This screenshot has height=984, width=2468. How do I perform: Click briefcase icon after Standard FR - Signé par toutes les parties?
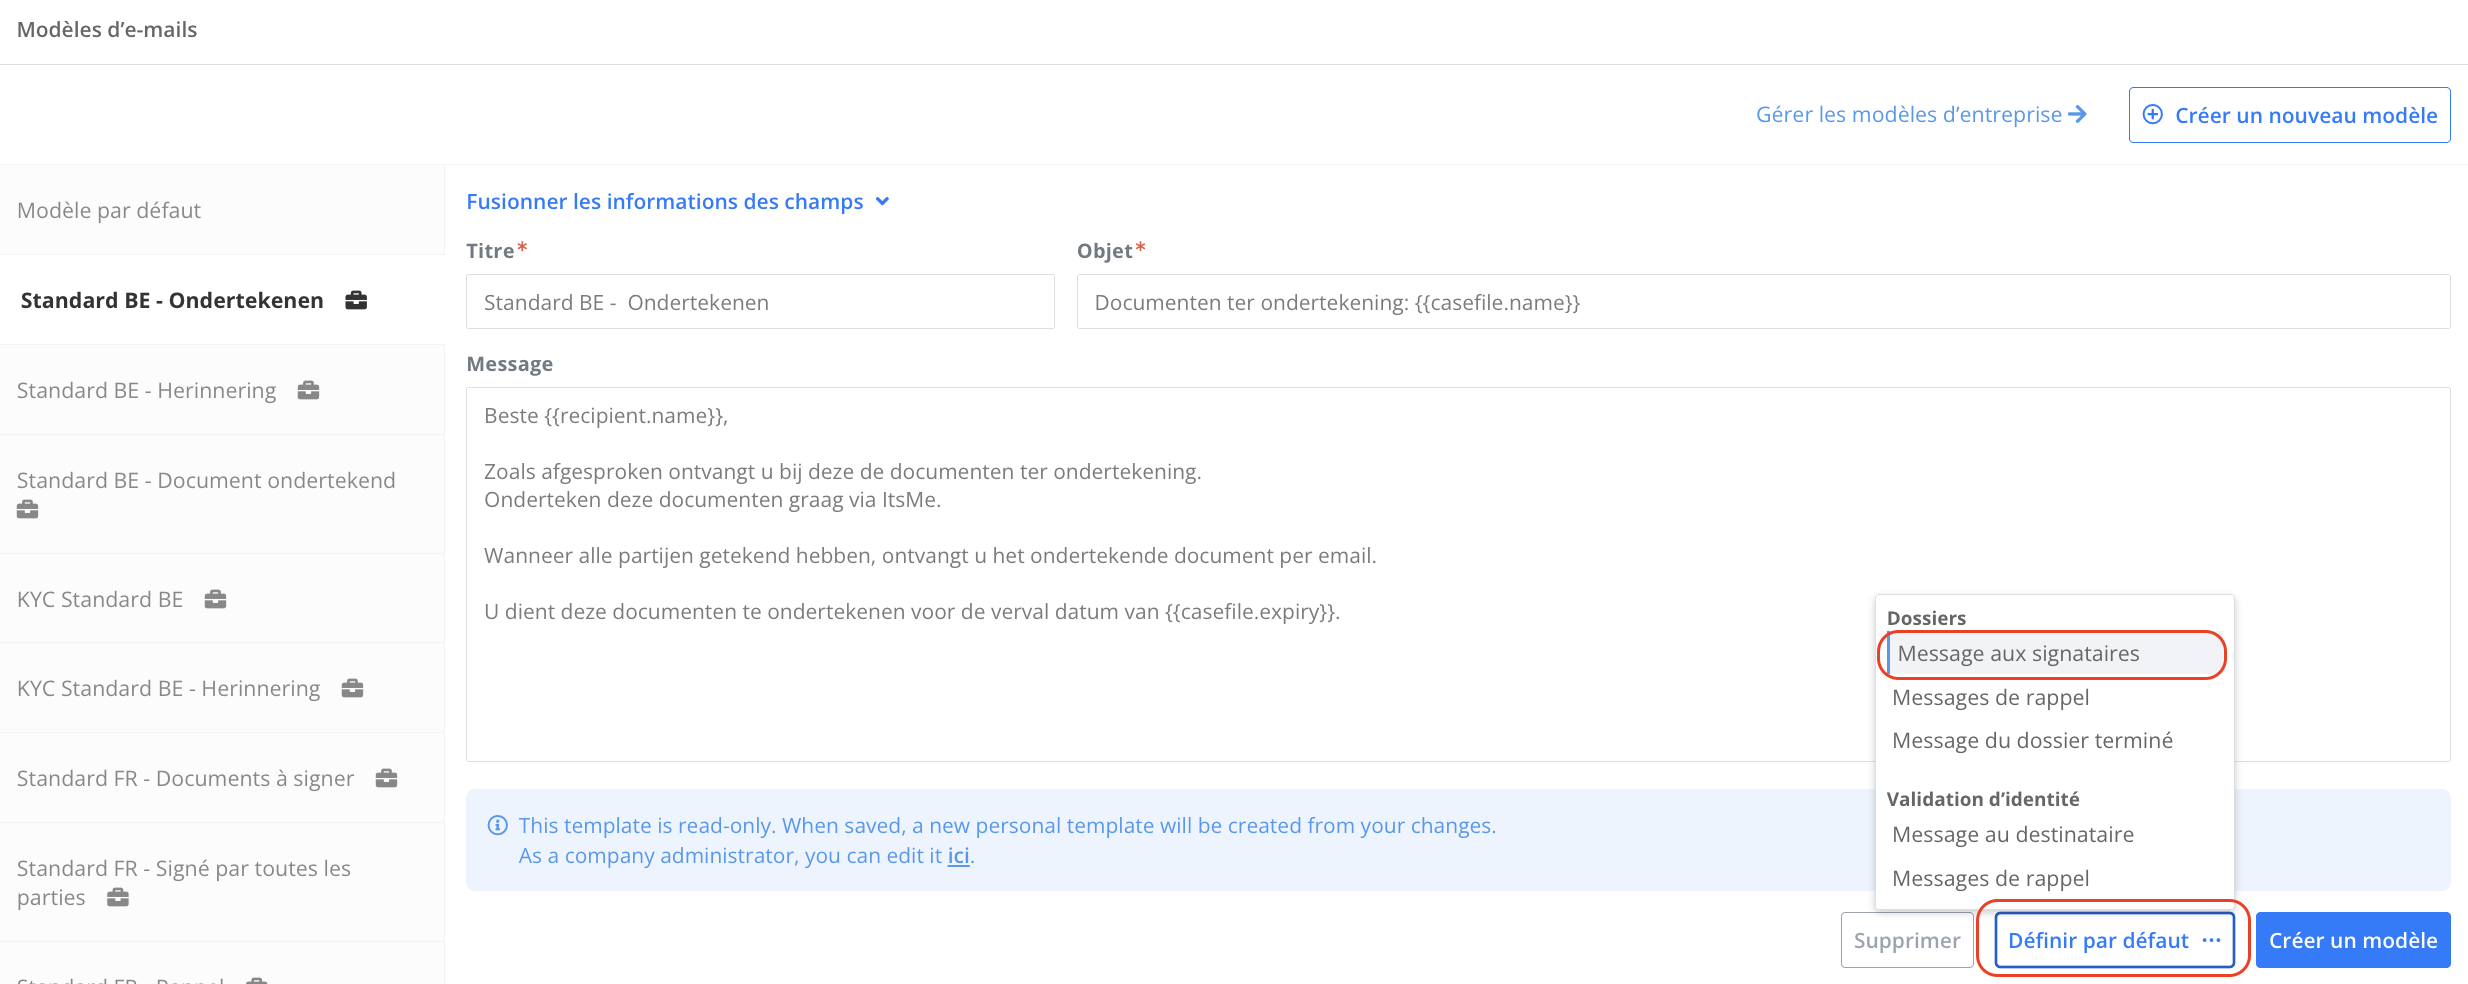tap(118, 897)
